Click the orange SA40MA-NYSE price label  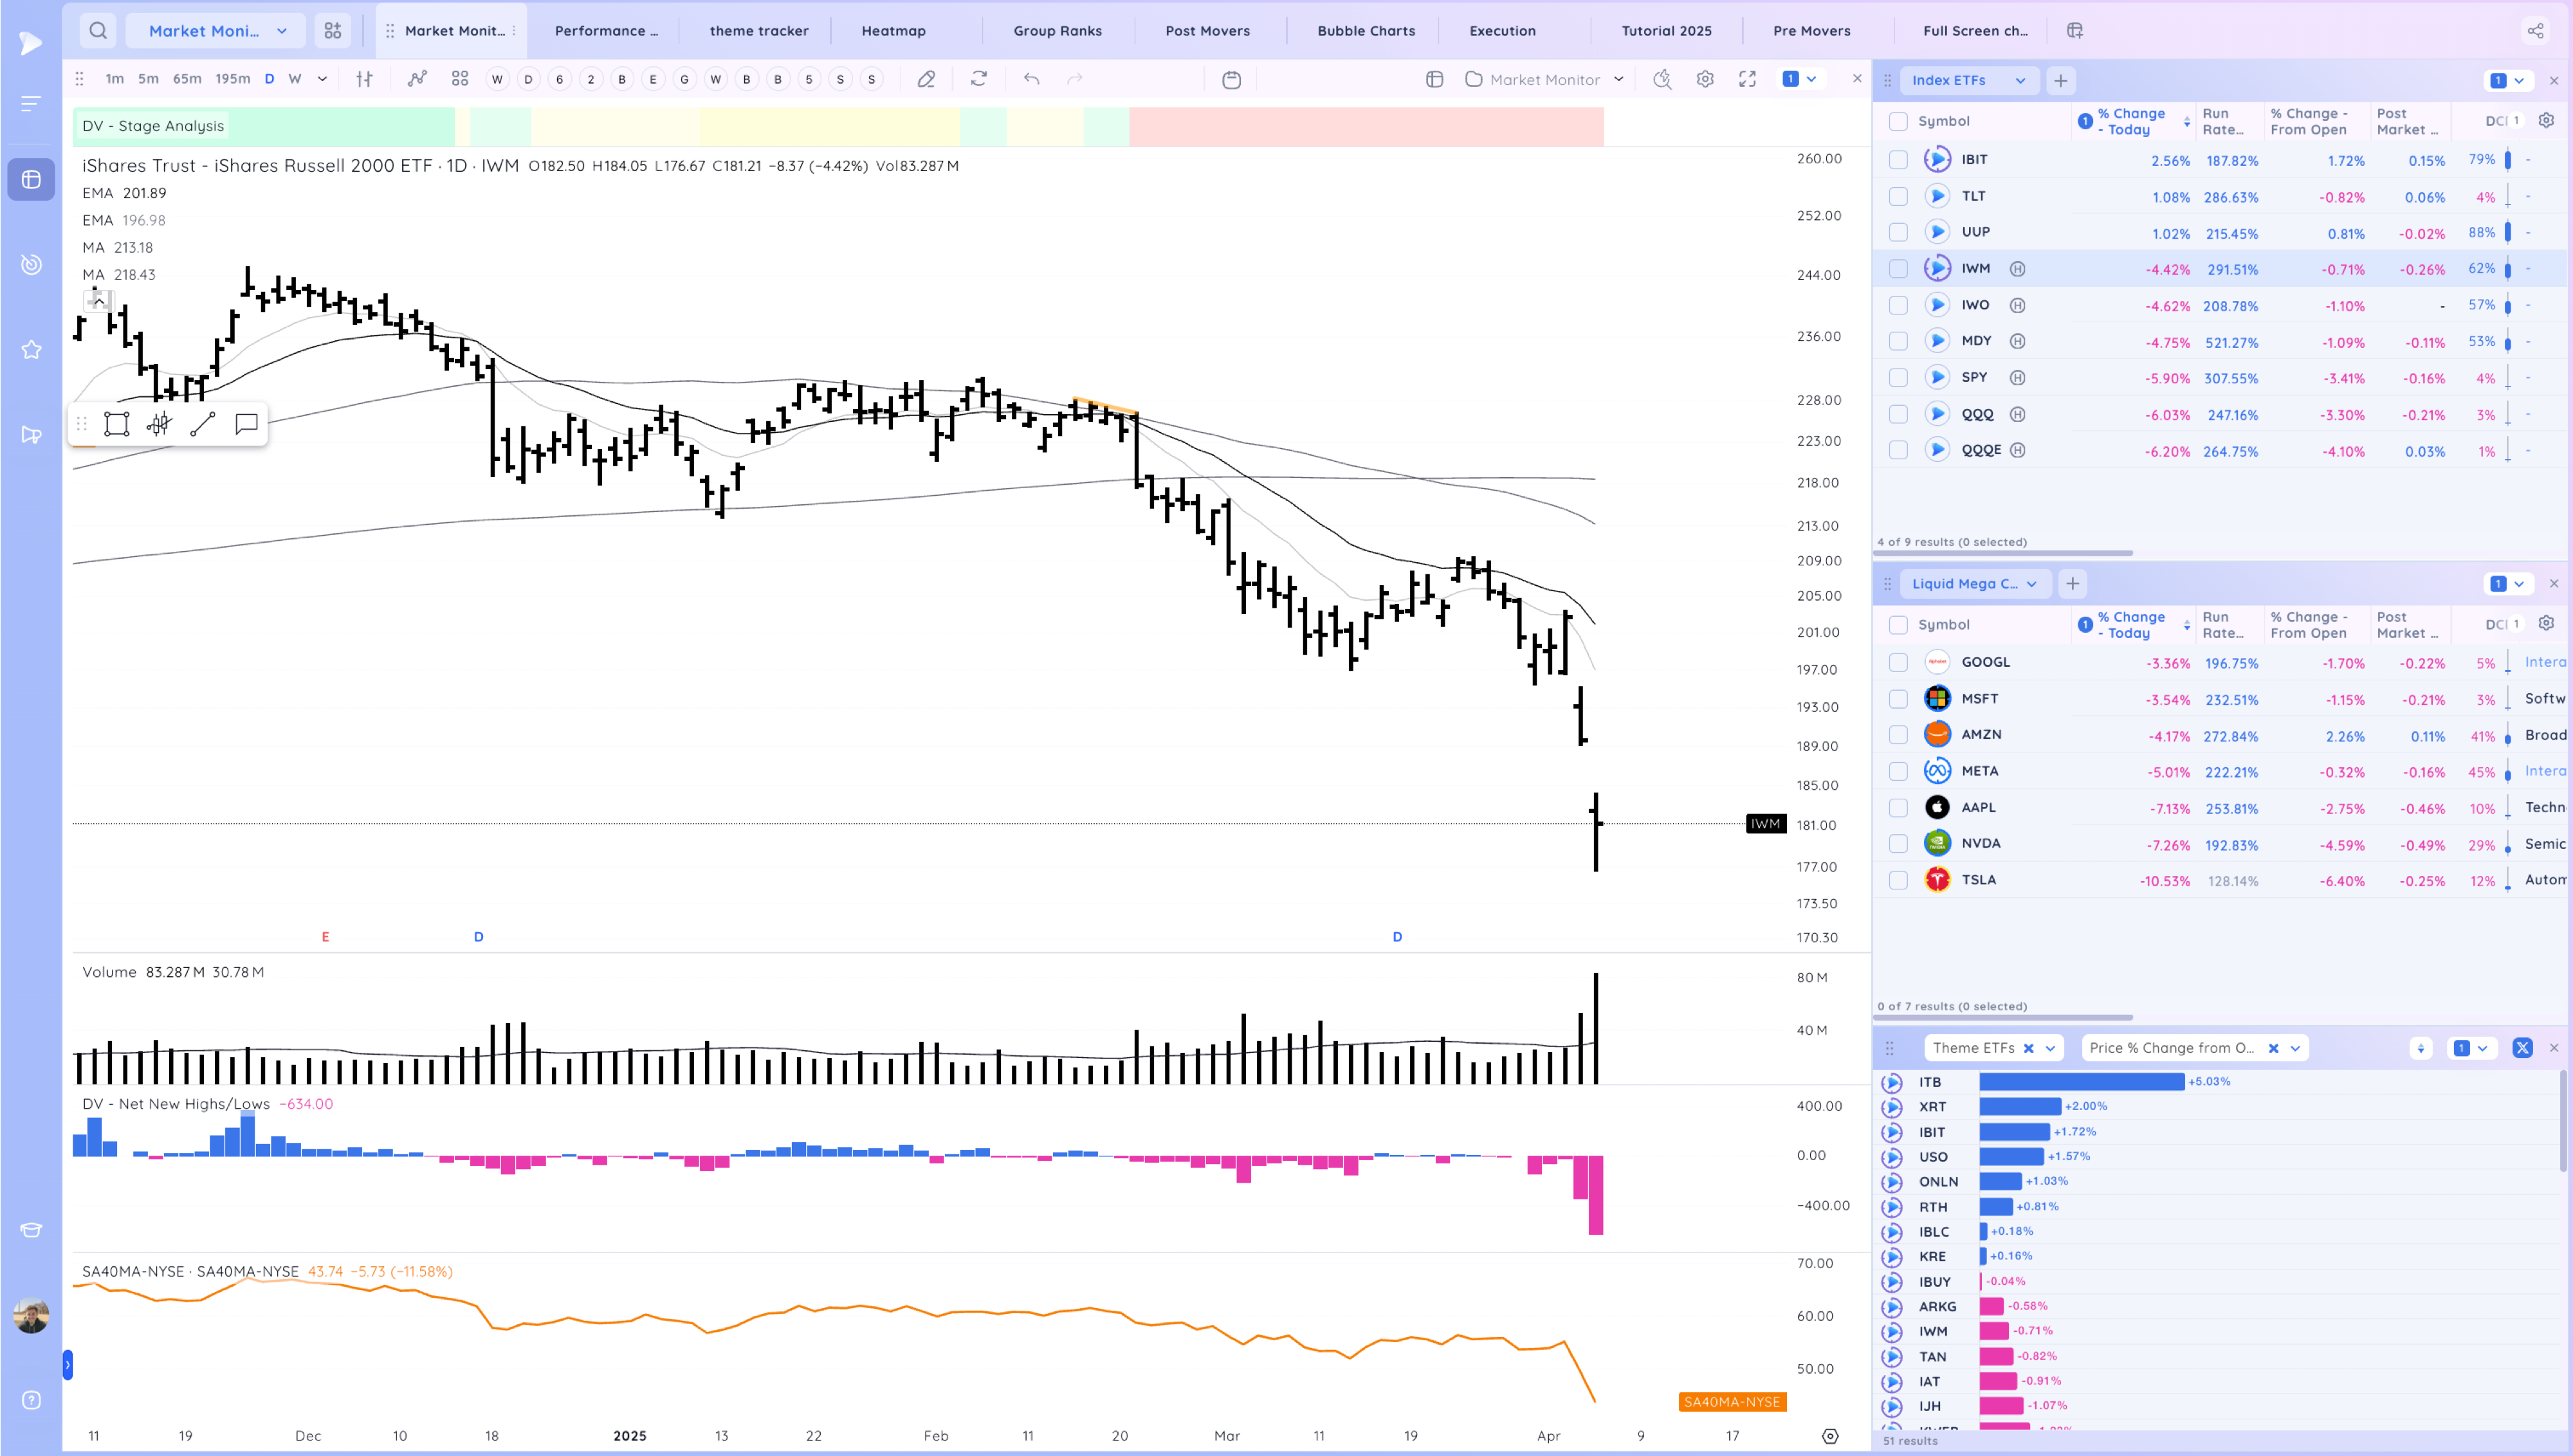[1731, 1402]
